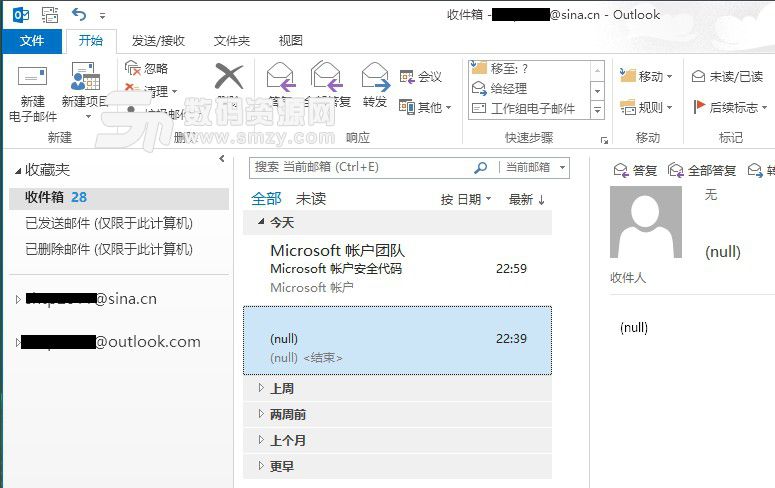
Task: Expand the sina.cn account
Action: pos(18,299)
